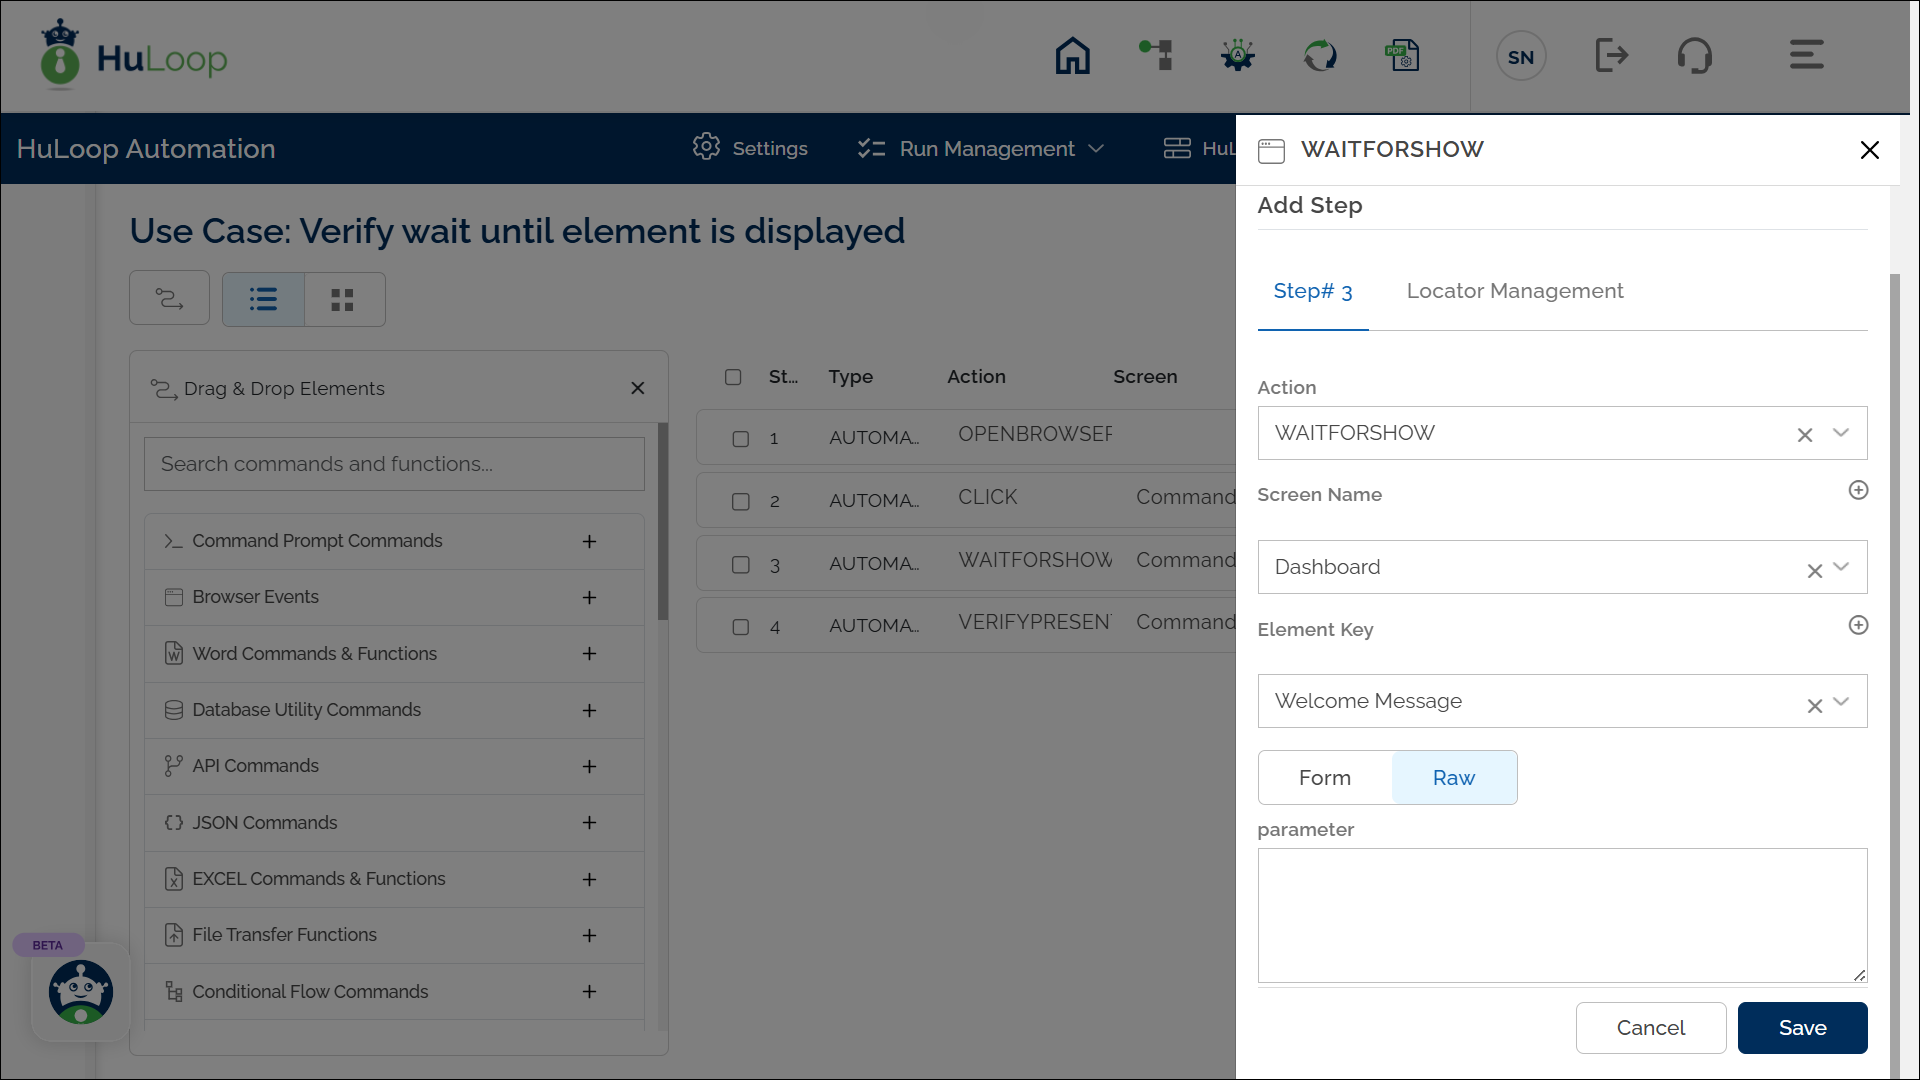Check the box for step 1 OPENBROWSER
The height and width of the screenshot is (1080, 1920).
click(x=741, y=439)
